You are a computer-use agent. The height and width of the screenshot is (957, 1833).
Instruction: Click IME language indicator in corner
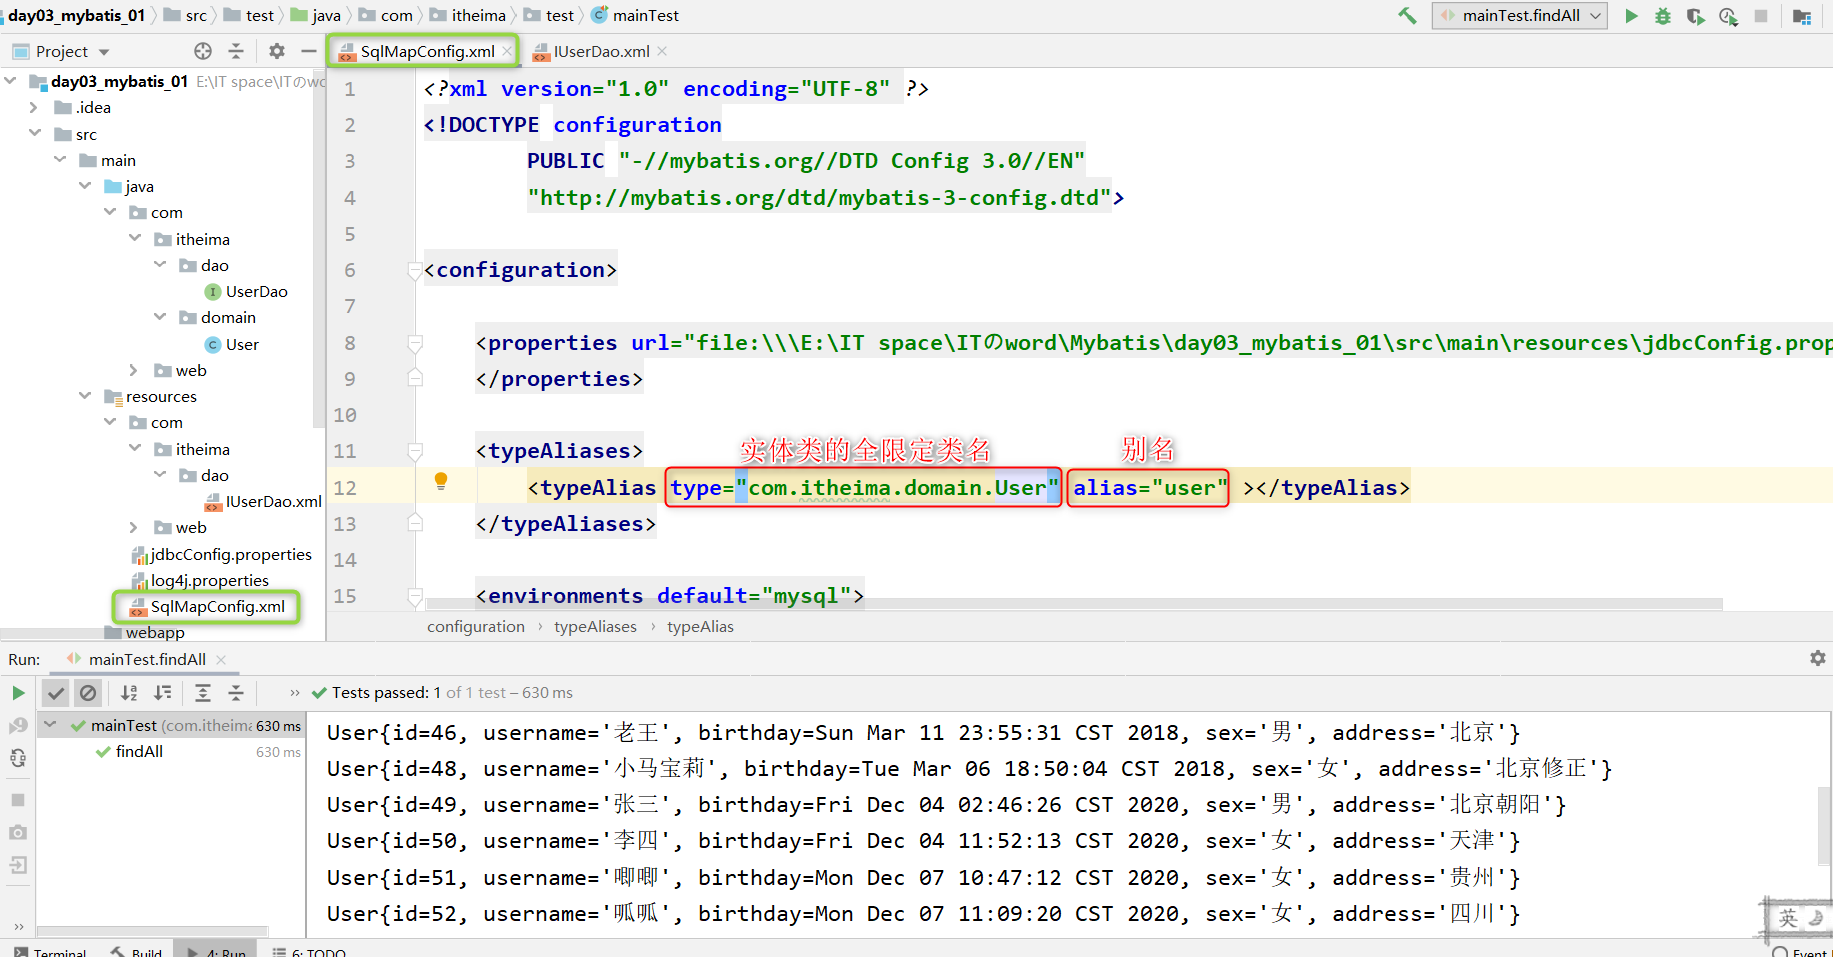tap(1789, 917)
